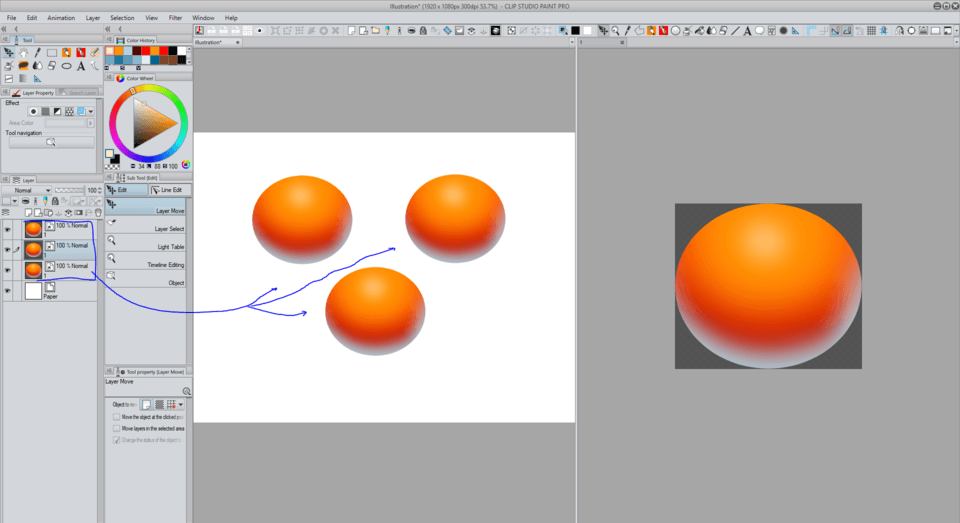
Task: Select the Decoration tool with orange background
Action: 23,66
